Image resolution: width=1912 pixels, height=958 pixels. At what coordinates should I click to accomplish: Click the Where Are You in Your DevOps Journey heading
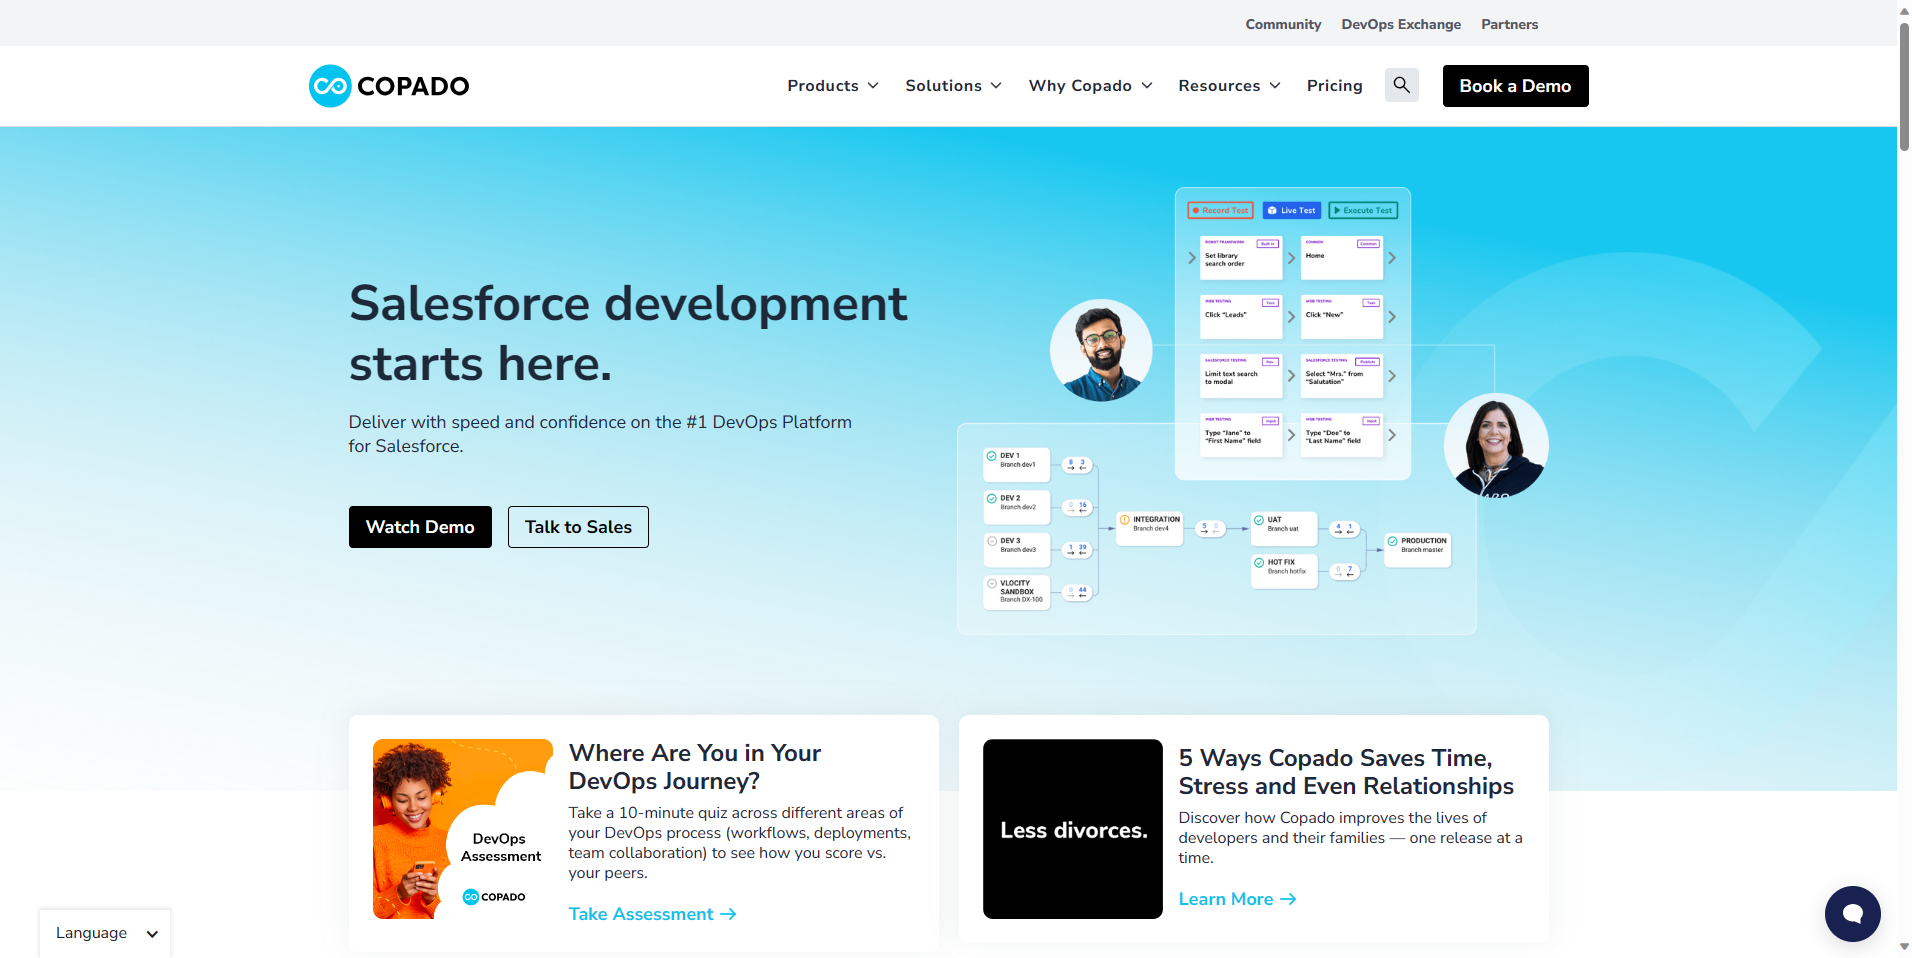click(x=695, y=767)
